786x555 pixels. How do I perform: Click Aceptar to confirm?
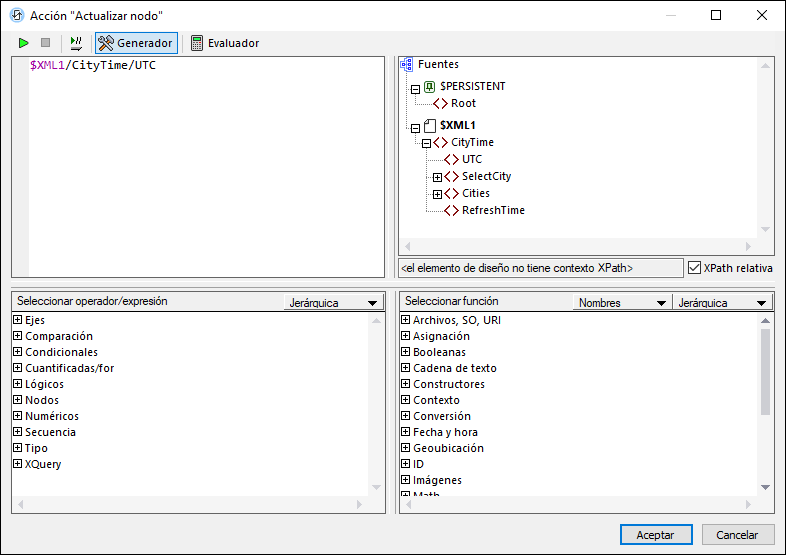[655, 535]
